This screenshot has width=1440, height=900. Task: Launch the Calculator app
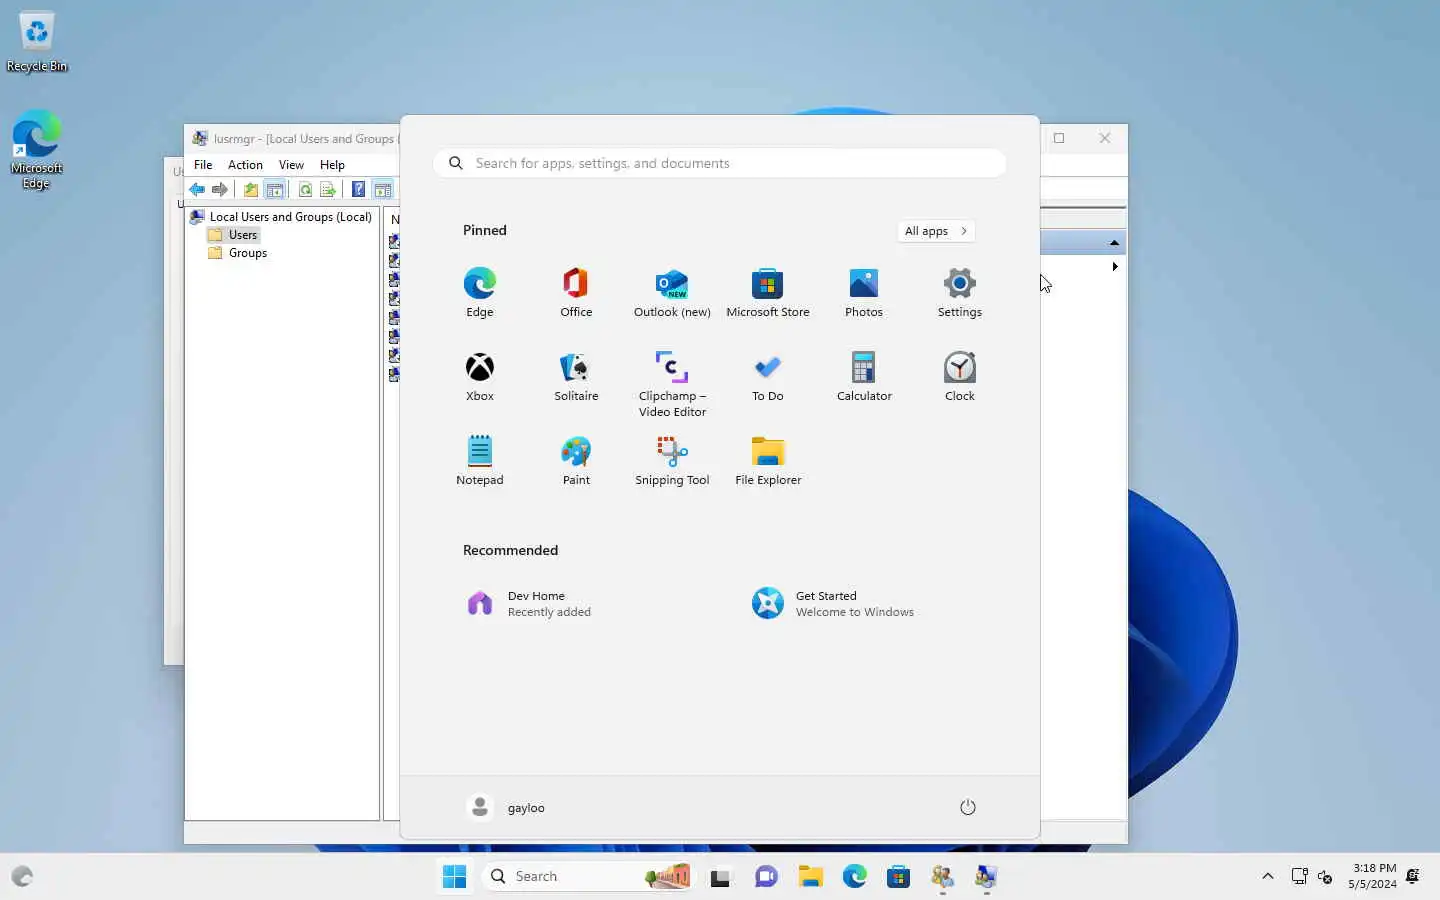864,377
